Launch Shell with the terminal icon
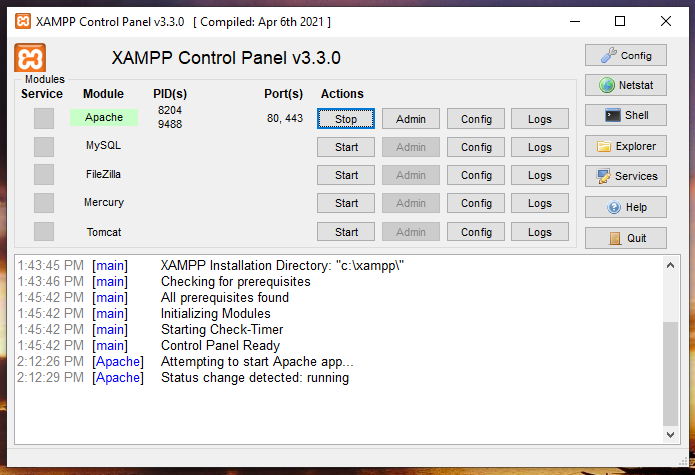The width and height of the screenshot is (695, 475). pyautogui.click(x=625, y=115)
